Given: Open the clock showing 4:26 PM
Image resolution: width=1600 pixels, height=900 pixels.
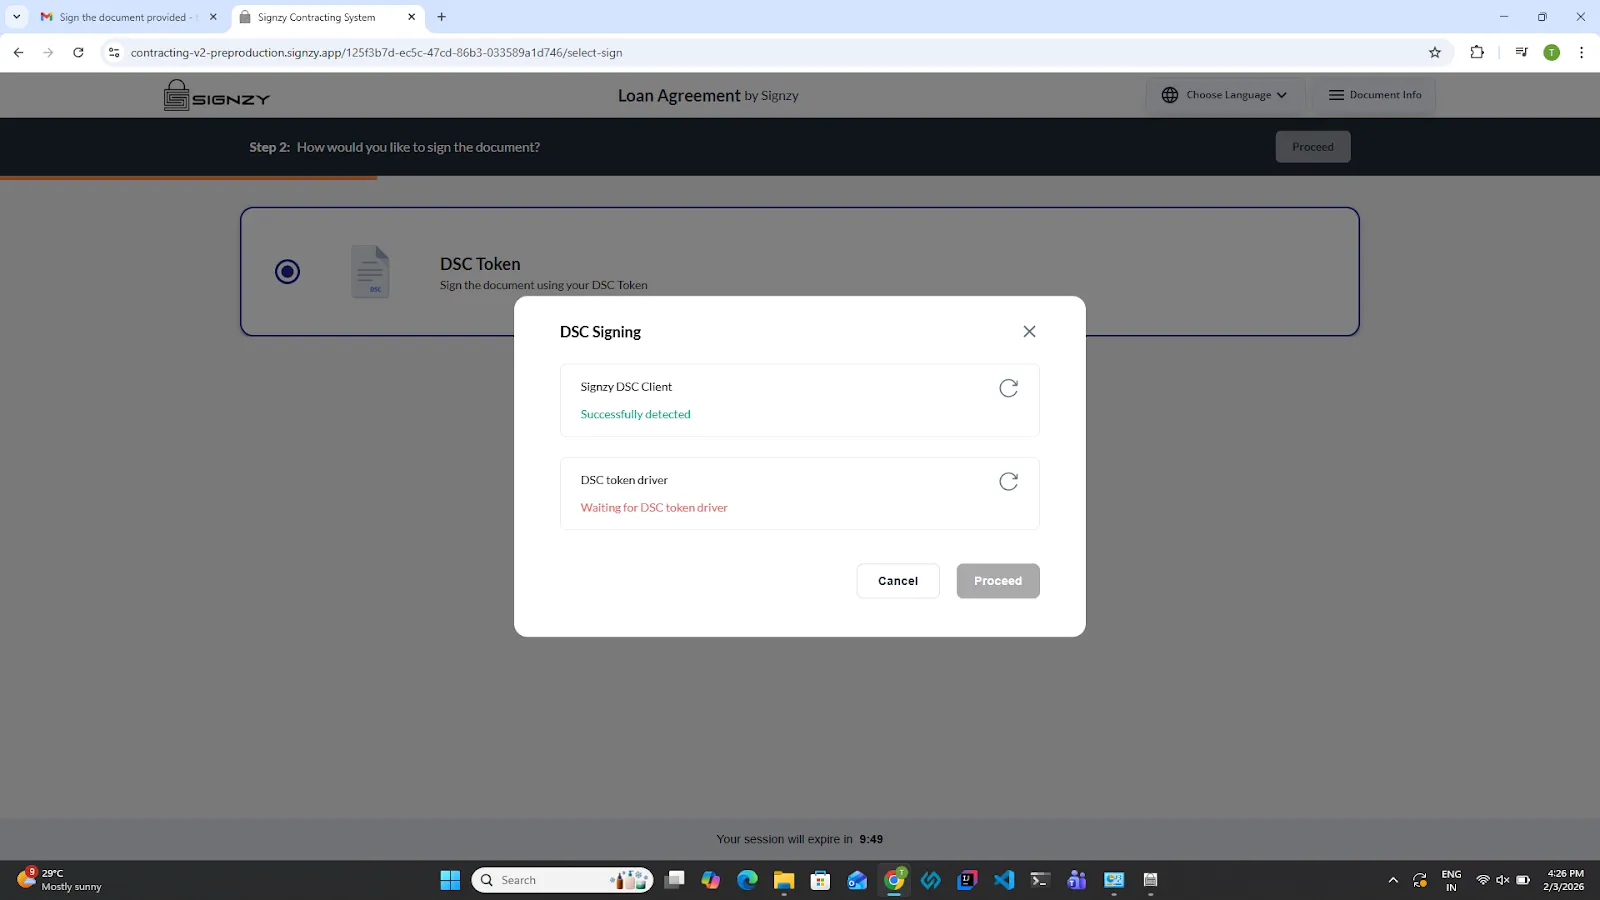Looking at the screenshot, I should tap(1564, 880).
